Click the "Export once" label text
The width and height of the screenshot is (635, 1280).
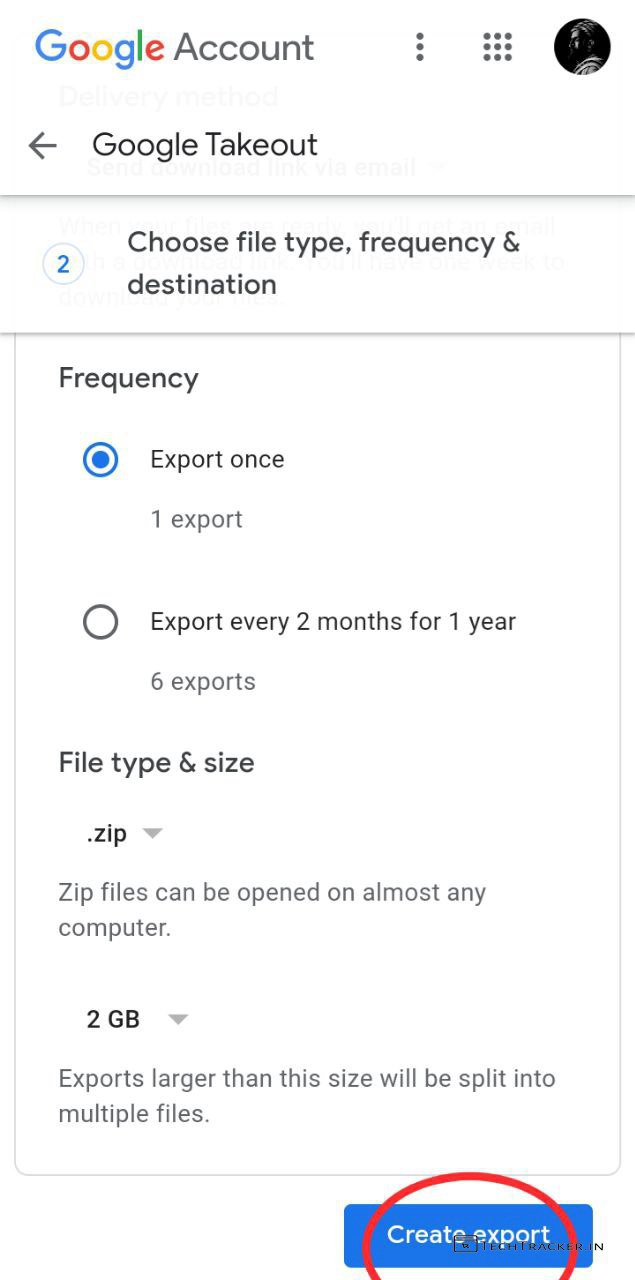(217, 459)
